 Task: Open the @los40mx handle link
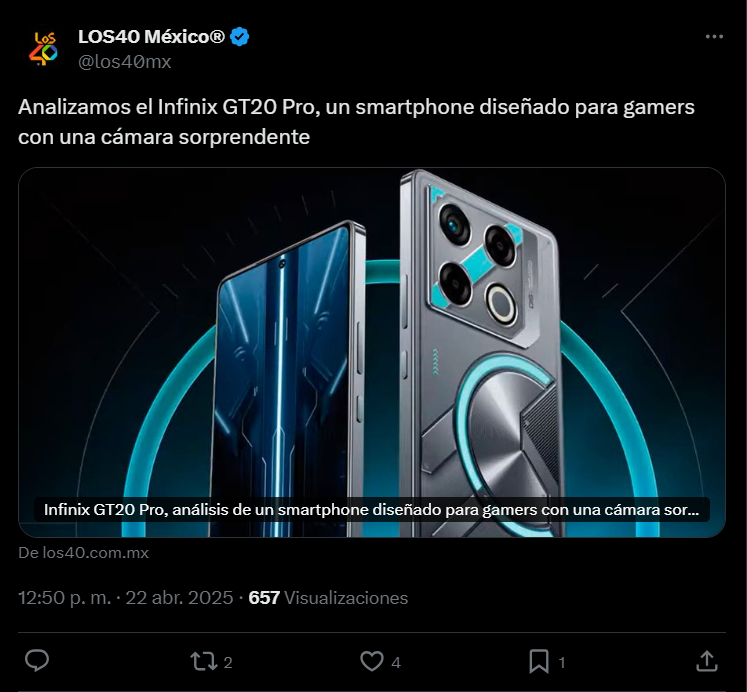pyautogui.click(x=124, y=62)
